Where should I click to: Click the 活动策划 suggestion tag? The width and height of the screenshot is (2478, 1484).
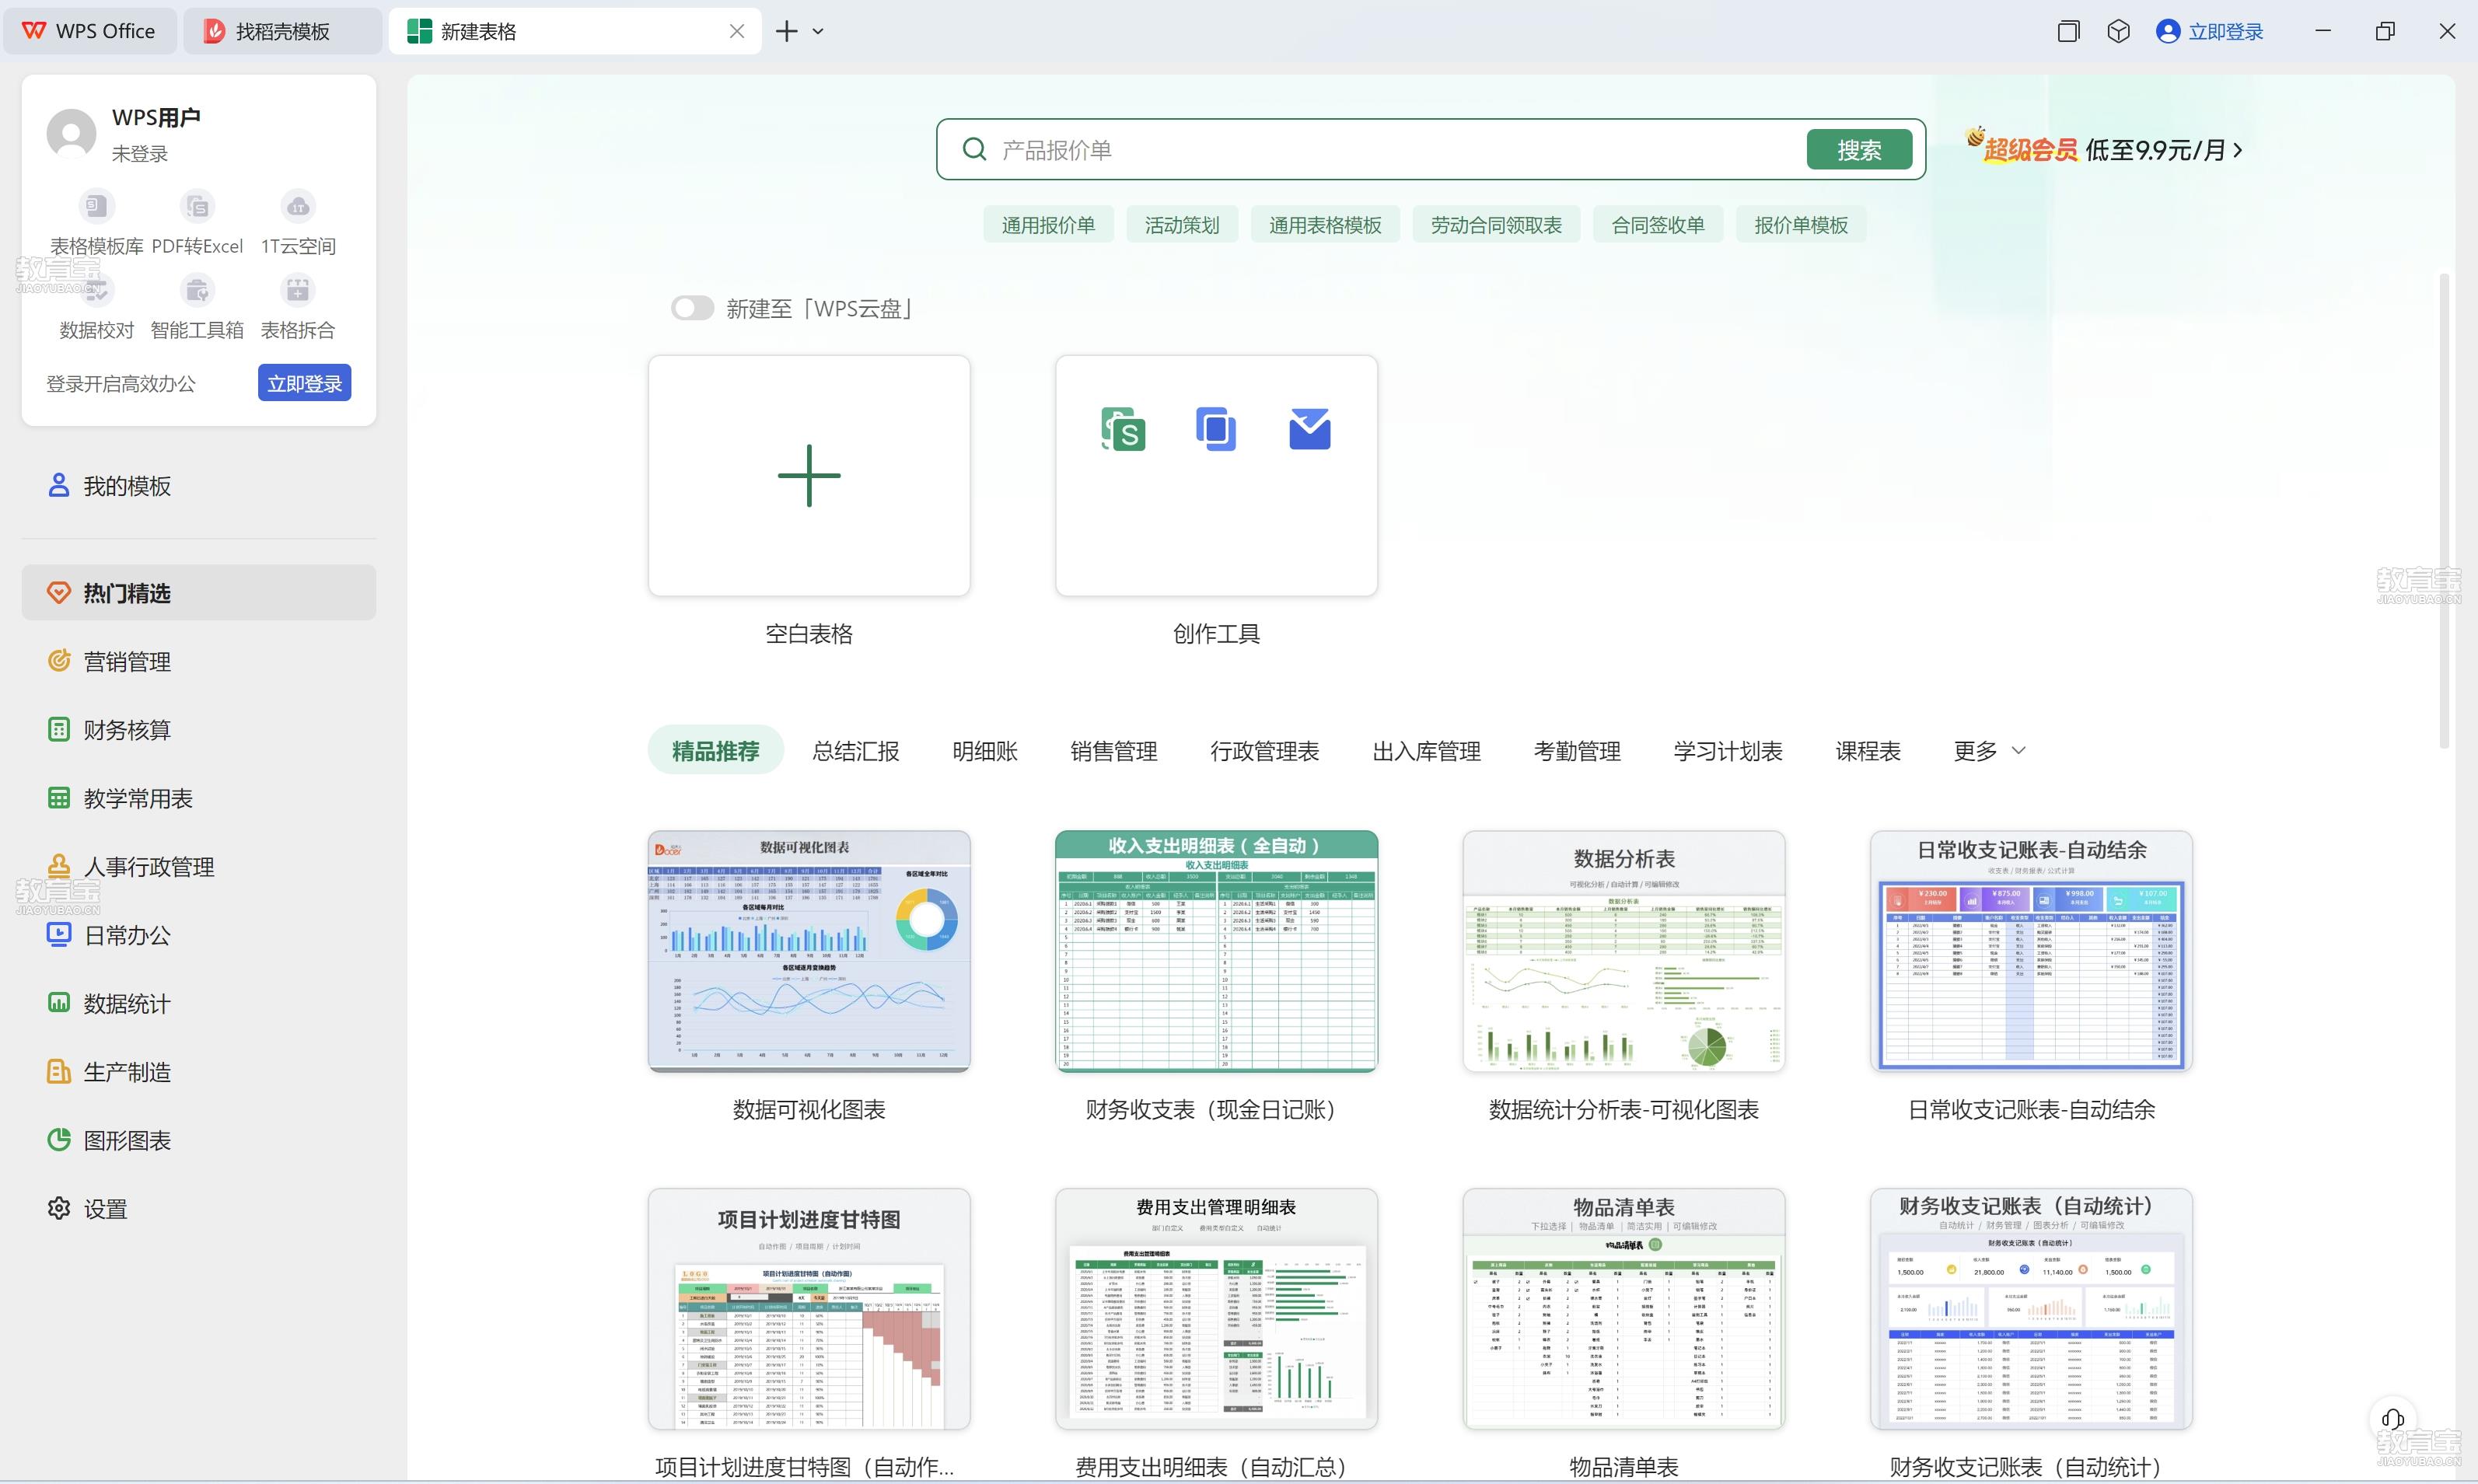click(1182, 225)
